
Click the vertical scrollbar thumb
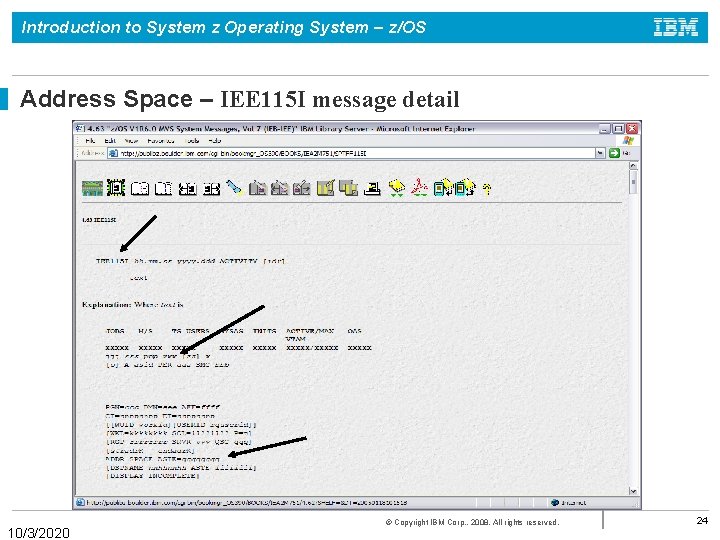click(x=633, y=182)
